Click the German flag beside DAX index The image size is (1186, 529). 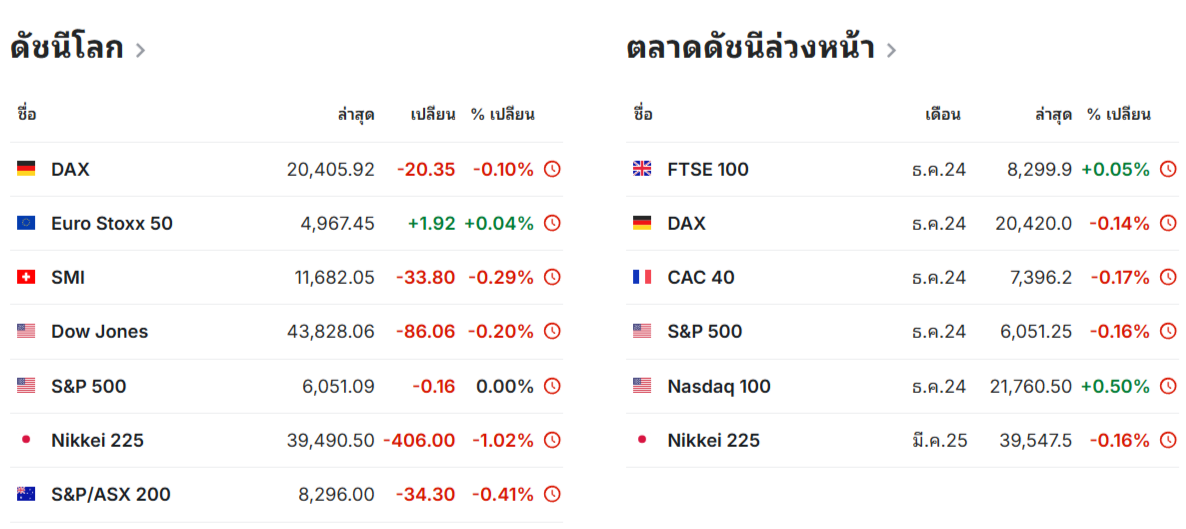(x=26, y=169)
